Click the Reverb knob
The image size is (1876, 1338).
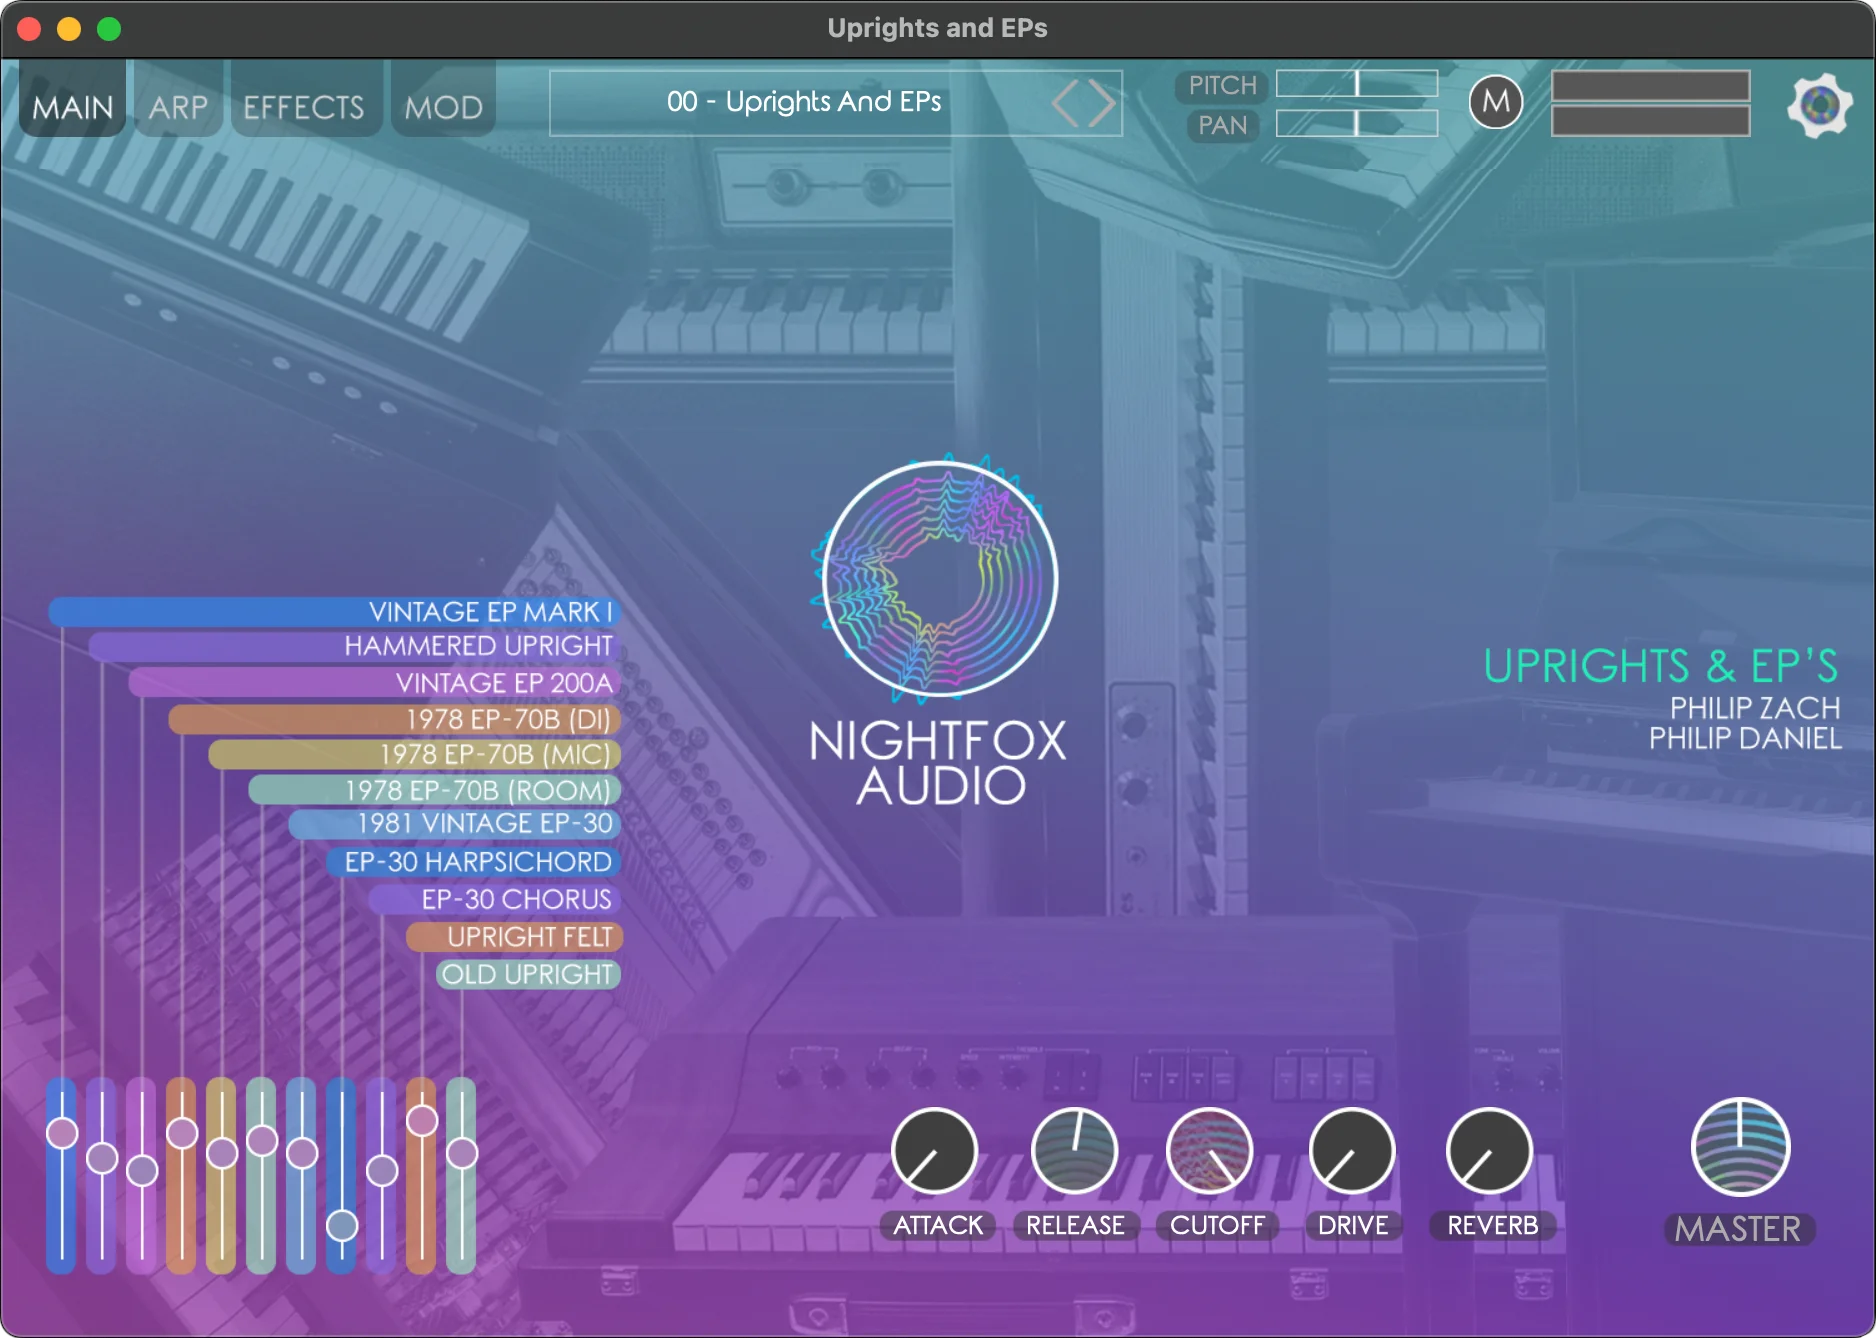click(x=1490, y=1151)
